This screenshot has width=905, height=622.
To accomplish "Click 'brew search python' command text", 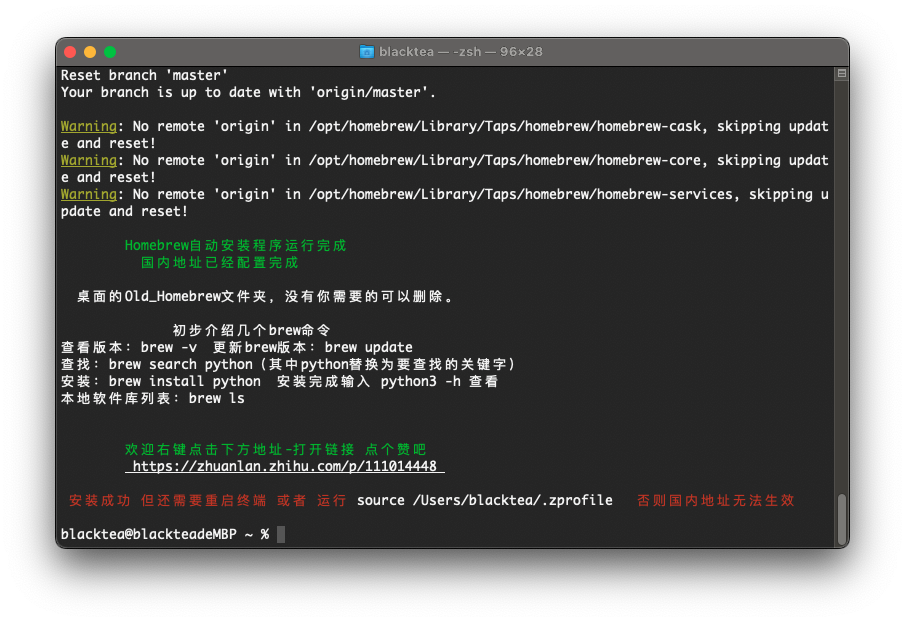I will click(181, 365).
